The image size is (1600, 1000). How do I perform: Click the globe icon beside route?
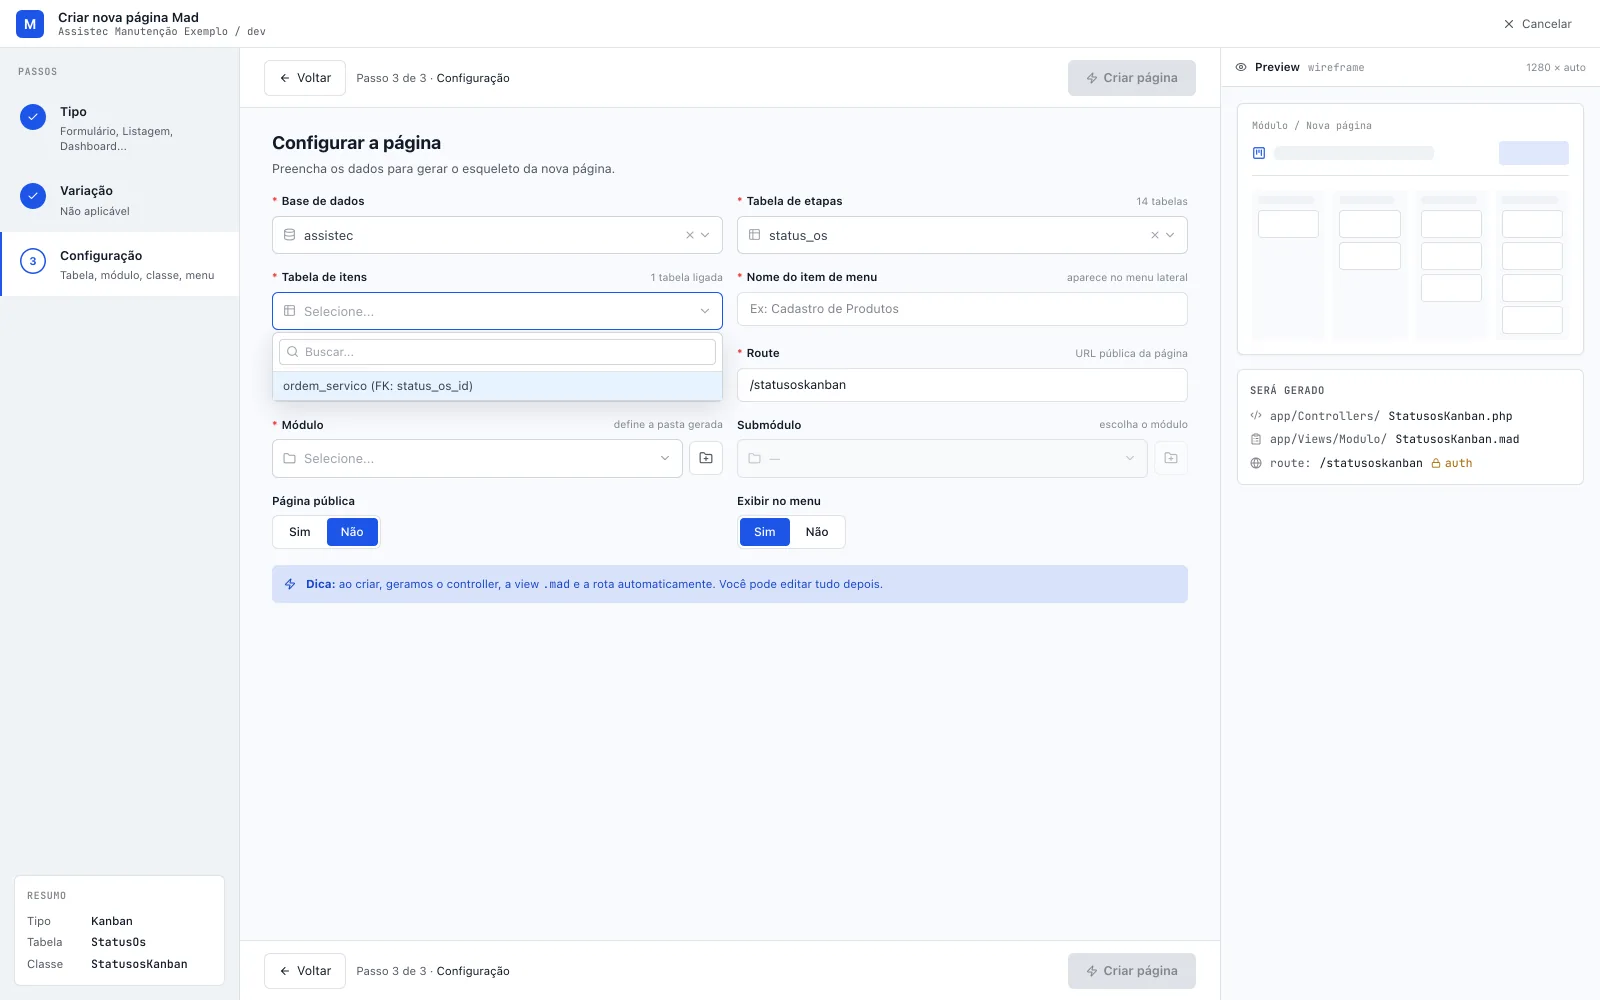click(1256, 463)
